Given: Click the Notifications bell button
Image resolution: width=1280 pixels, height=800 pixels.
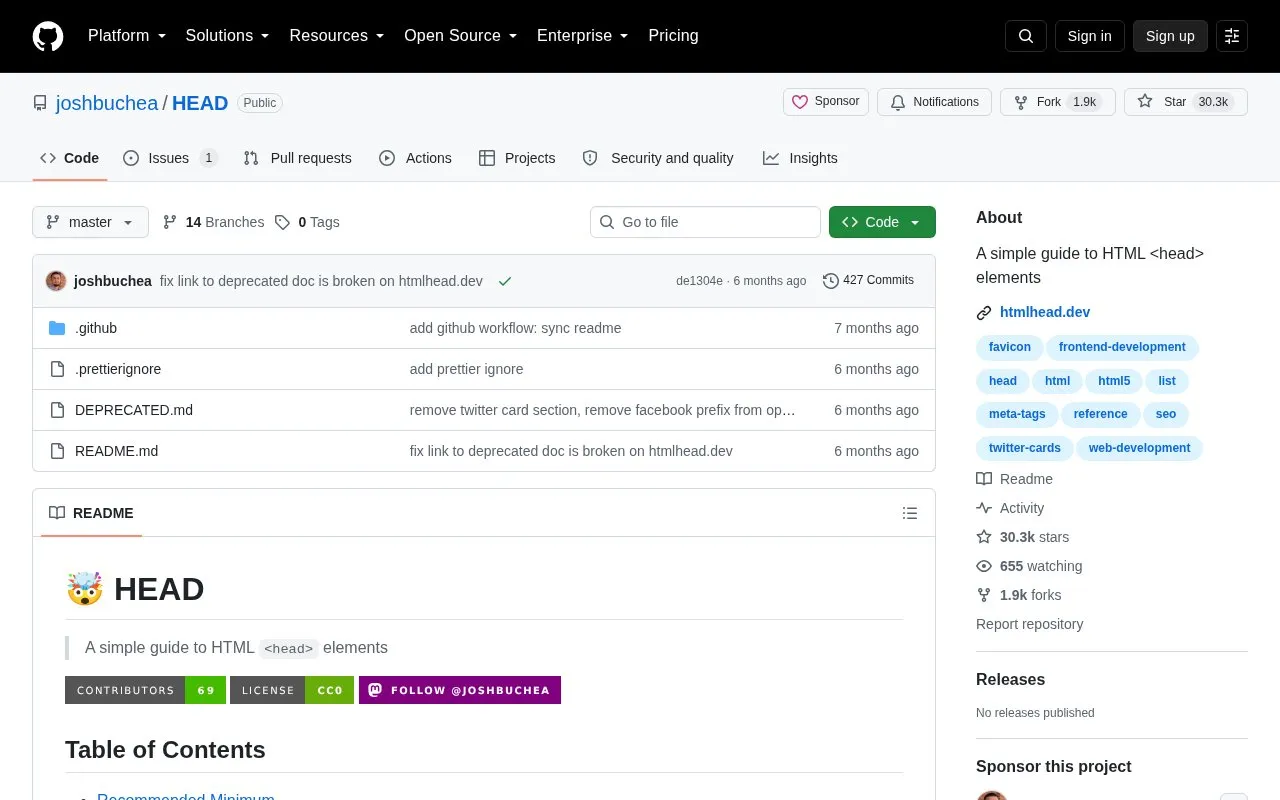Looking at the screenshot, I should 934,102.
